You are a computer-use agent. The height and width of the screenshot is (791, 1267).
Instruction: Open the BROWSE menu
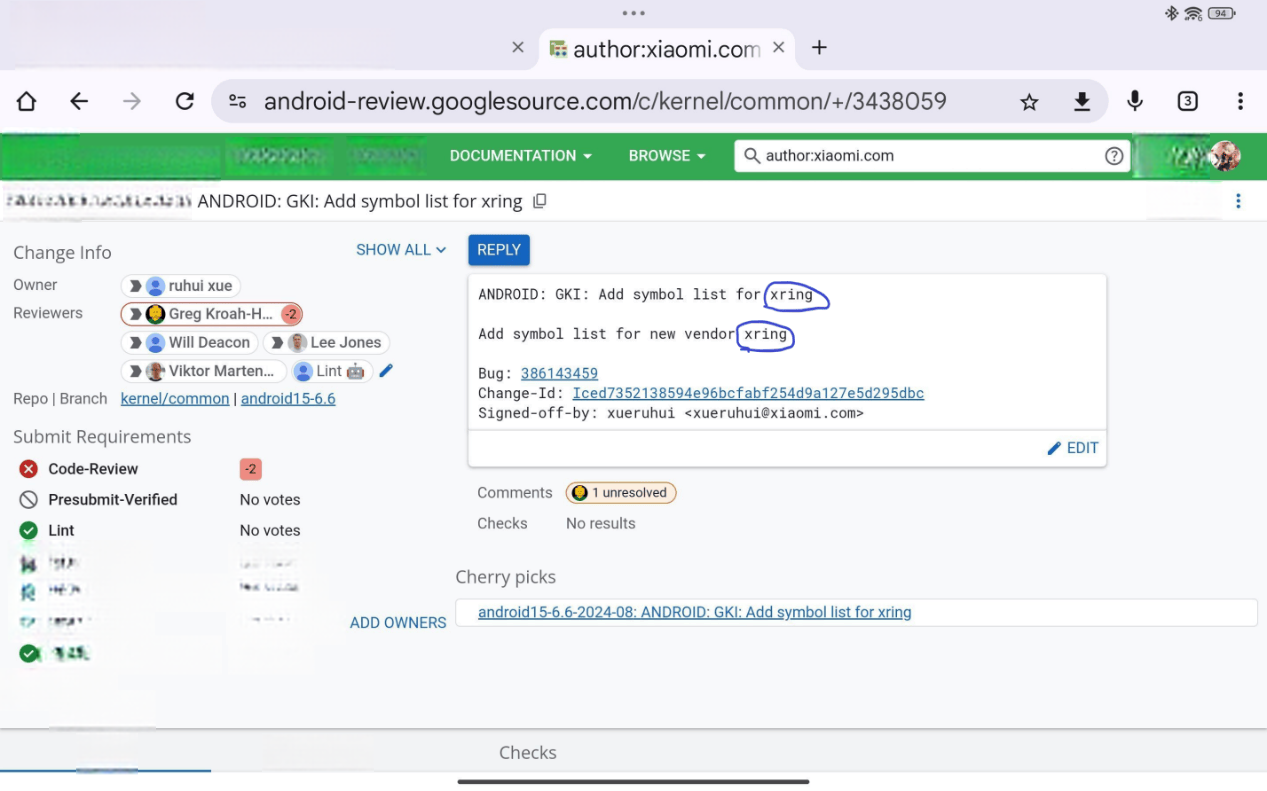(667, 156)
